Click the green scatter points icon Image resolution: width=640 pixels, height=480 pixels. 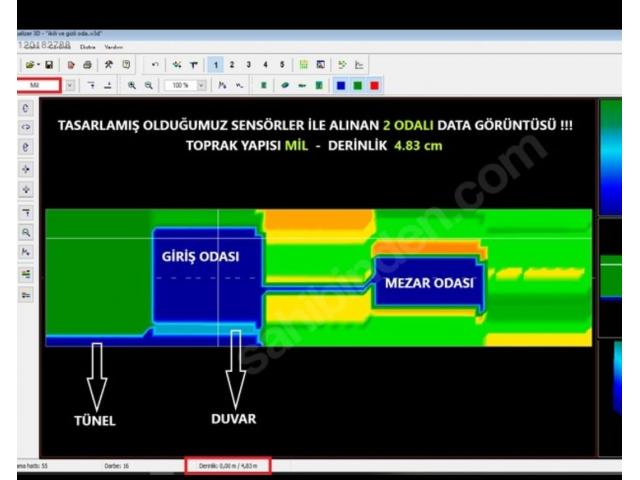pyautogui.click(x=342, y=64)
